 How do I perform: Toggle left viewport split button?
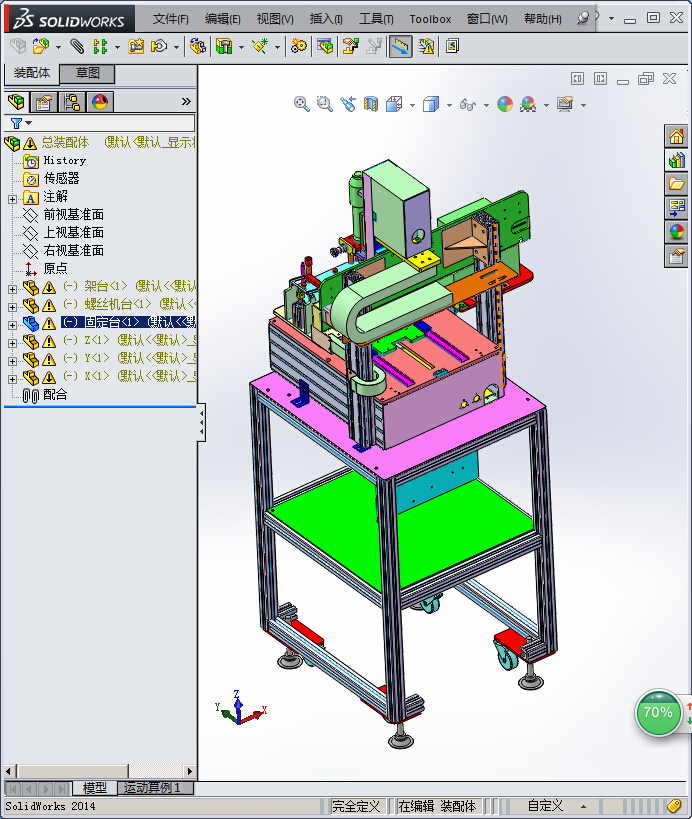click(x=577, y=79)
